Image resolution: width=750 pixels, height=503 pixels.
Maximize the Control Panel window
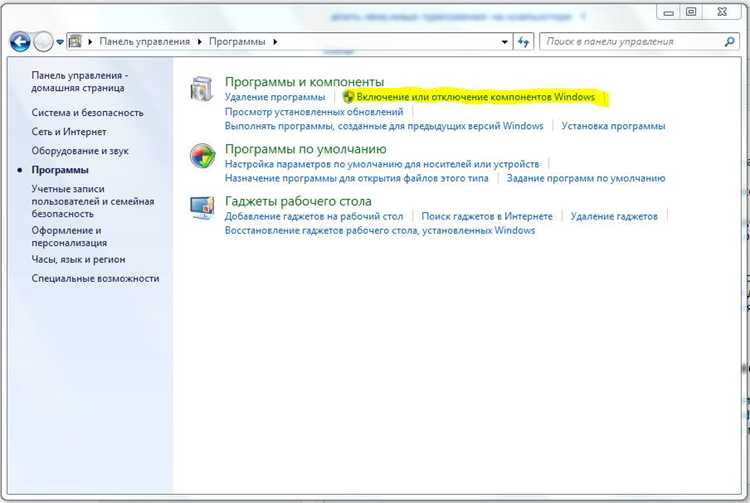(x=691, y=12)
